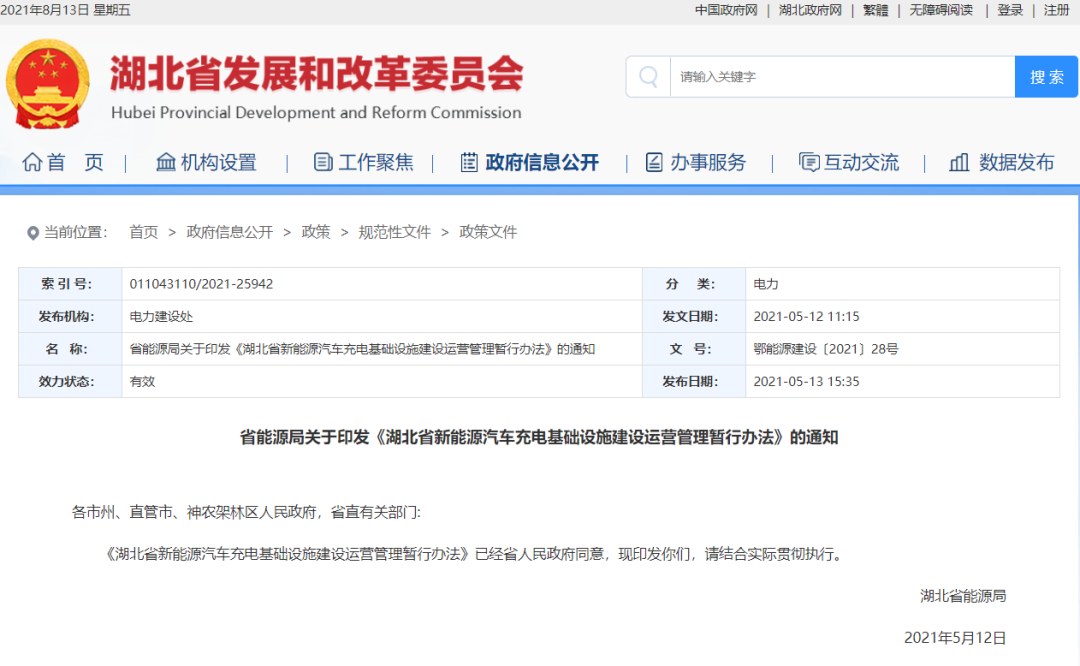Image resolution: width=1080 pixels, height=666 pixels.
Task: Click the issue date 2021-05-12 11:15
Action: click(807, 317)
